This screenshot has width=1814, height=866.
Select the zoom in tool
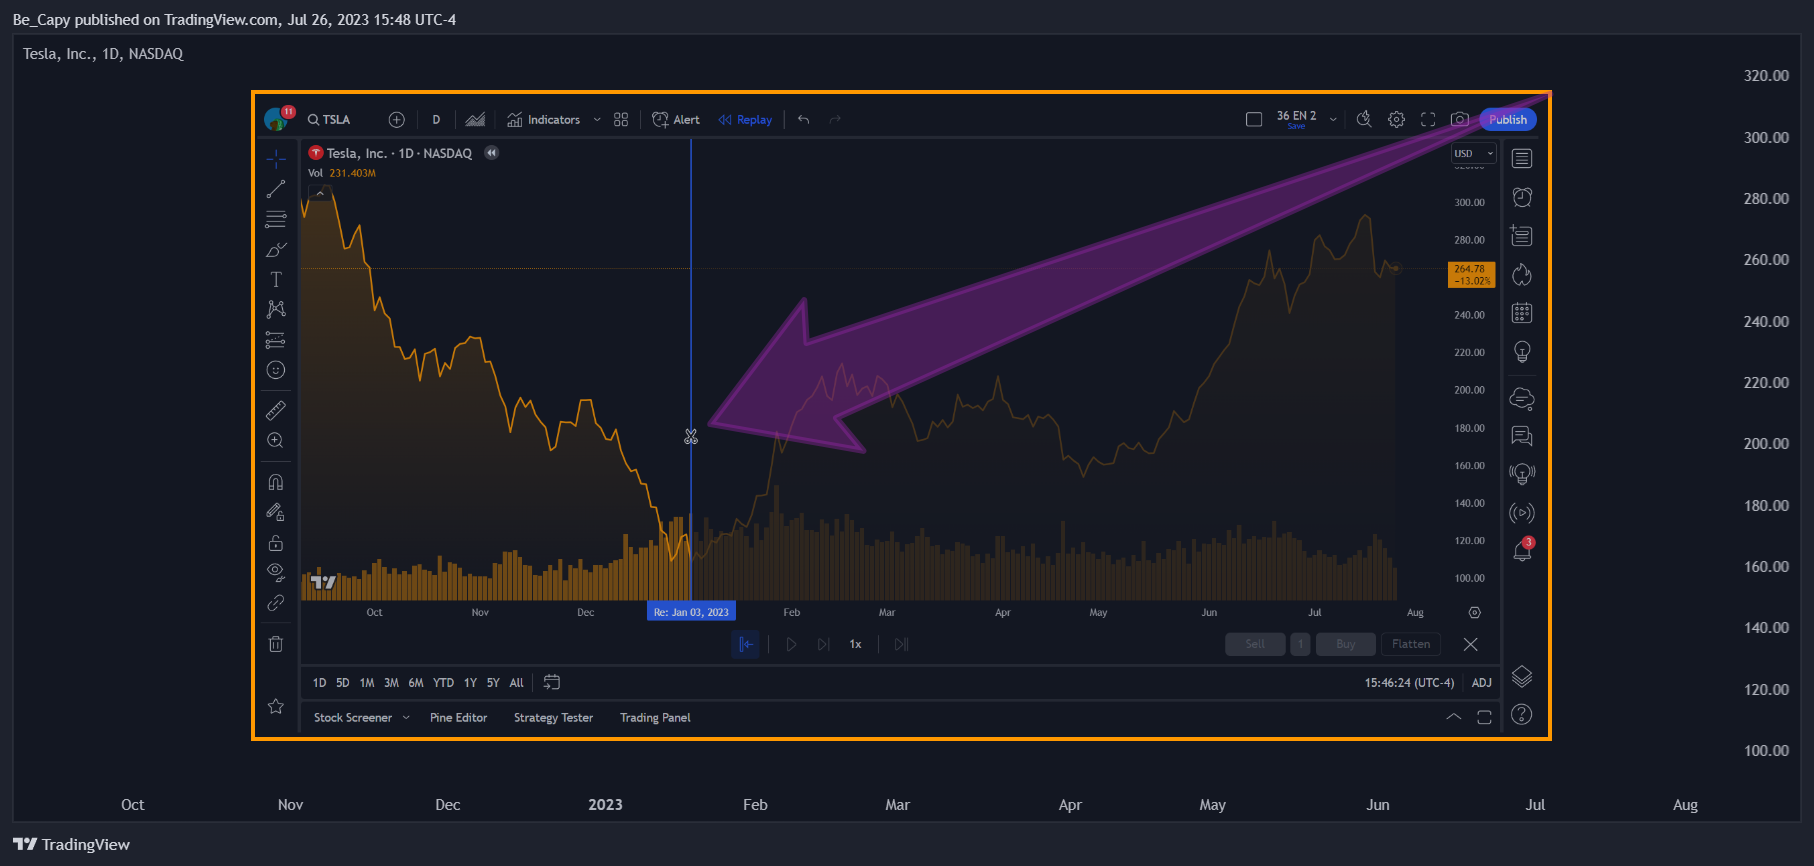tap(276, 440)
